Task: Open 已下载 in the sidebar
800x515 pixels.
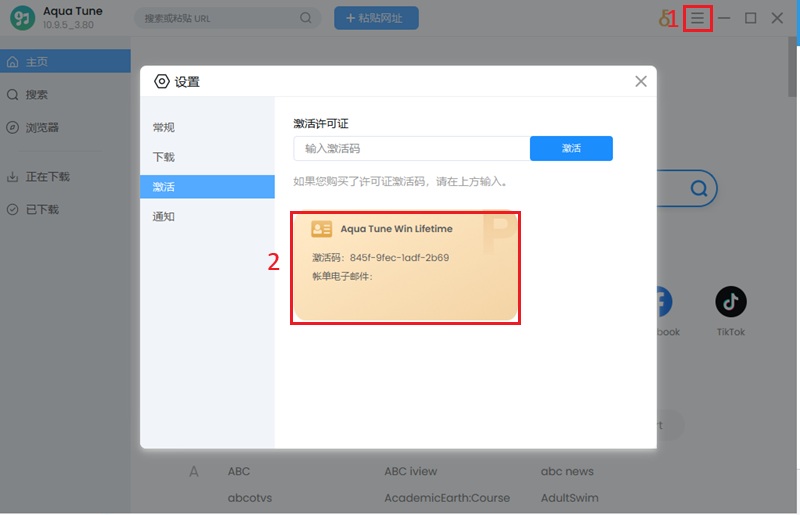Action: [x=65, y=209]
